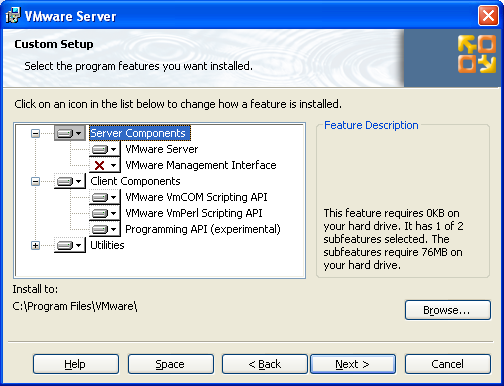The height and width of the screenshot is (386, 504).
Task: Select the Client Components label
Action: [x=135, y=181]
